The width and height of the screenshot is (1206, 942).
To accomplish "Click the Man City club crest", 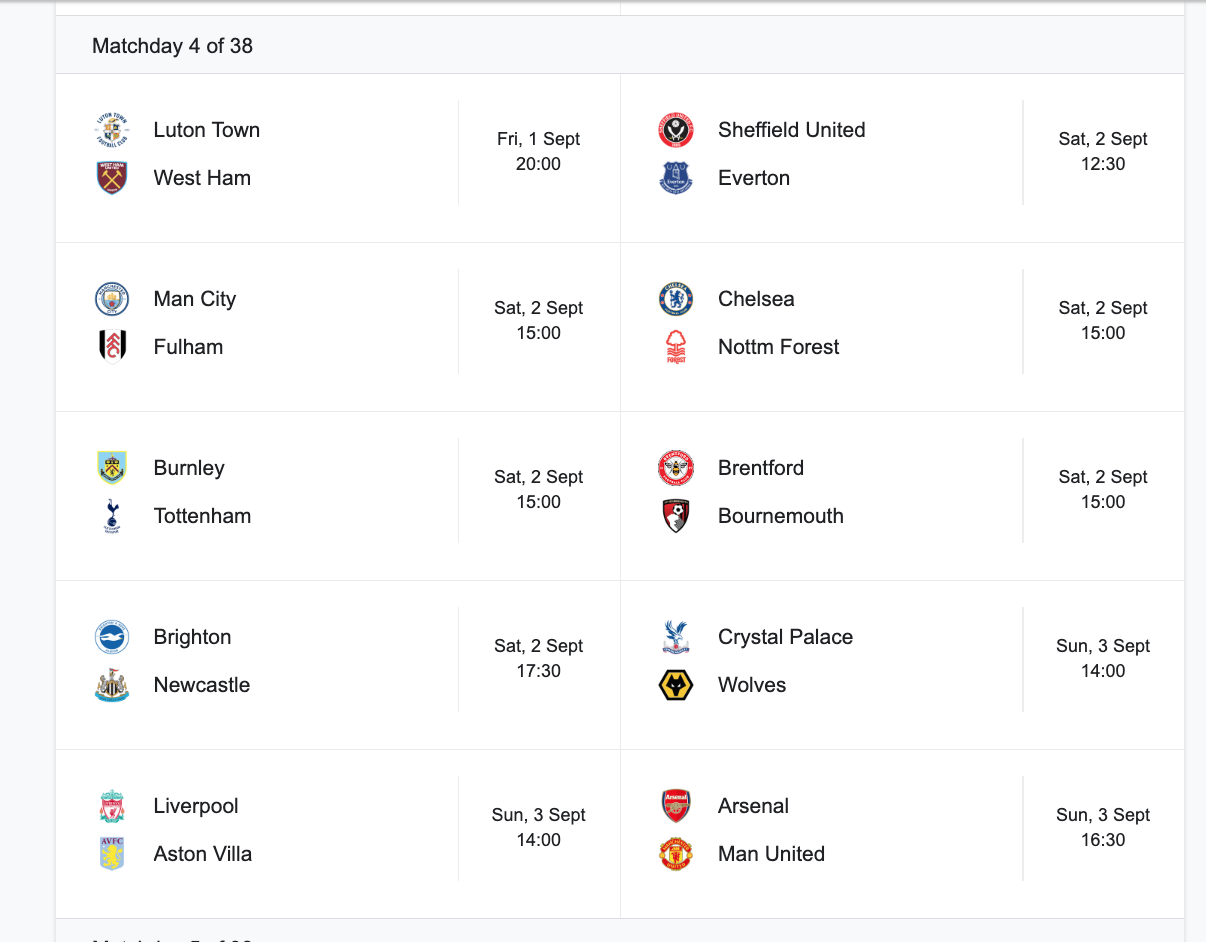I will click(x=112, y=299).
